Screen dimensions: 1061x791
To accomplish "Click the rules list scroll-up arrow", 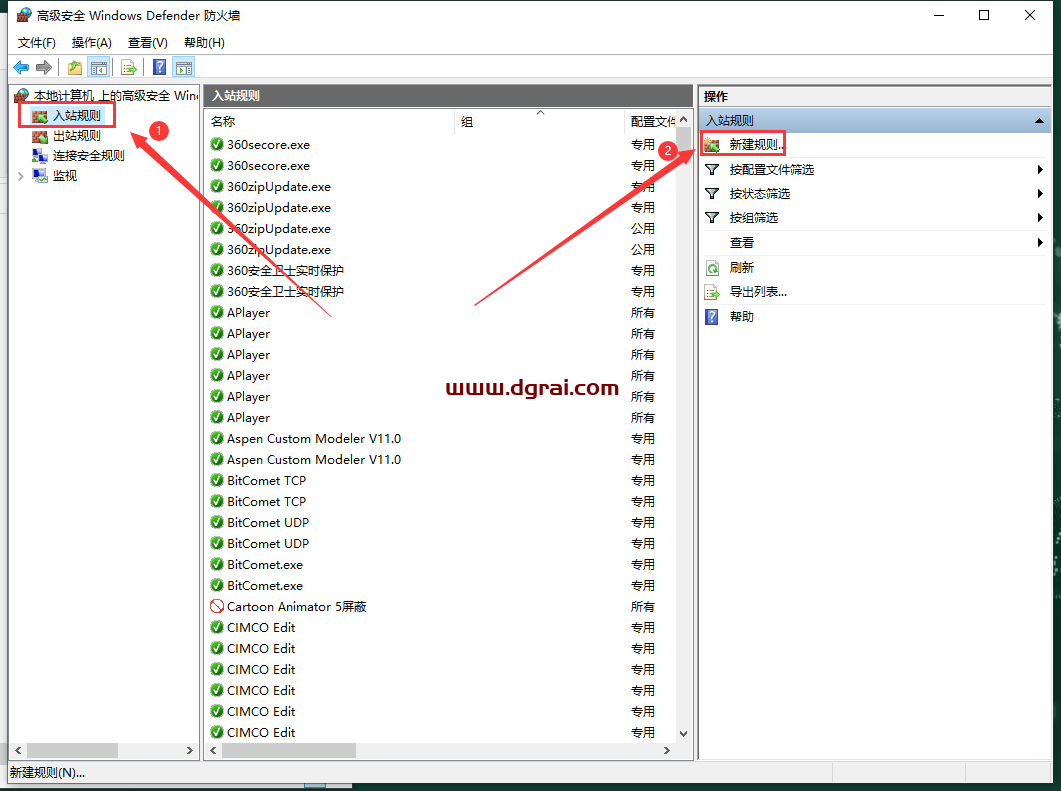I will [683, 120].
